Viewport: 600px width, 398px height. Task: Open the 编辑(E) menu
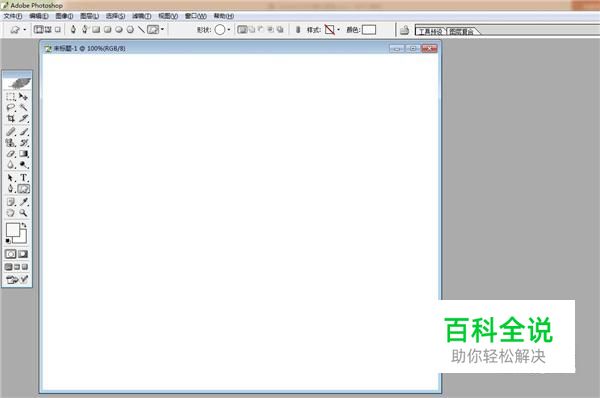[x=39, y=16]
